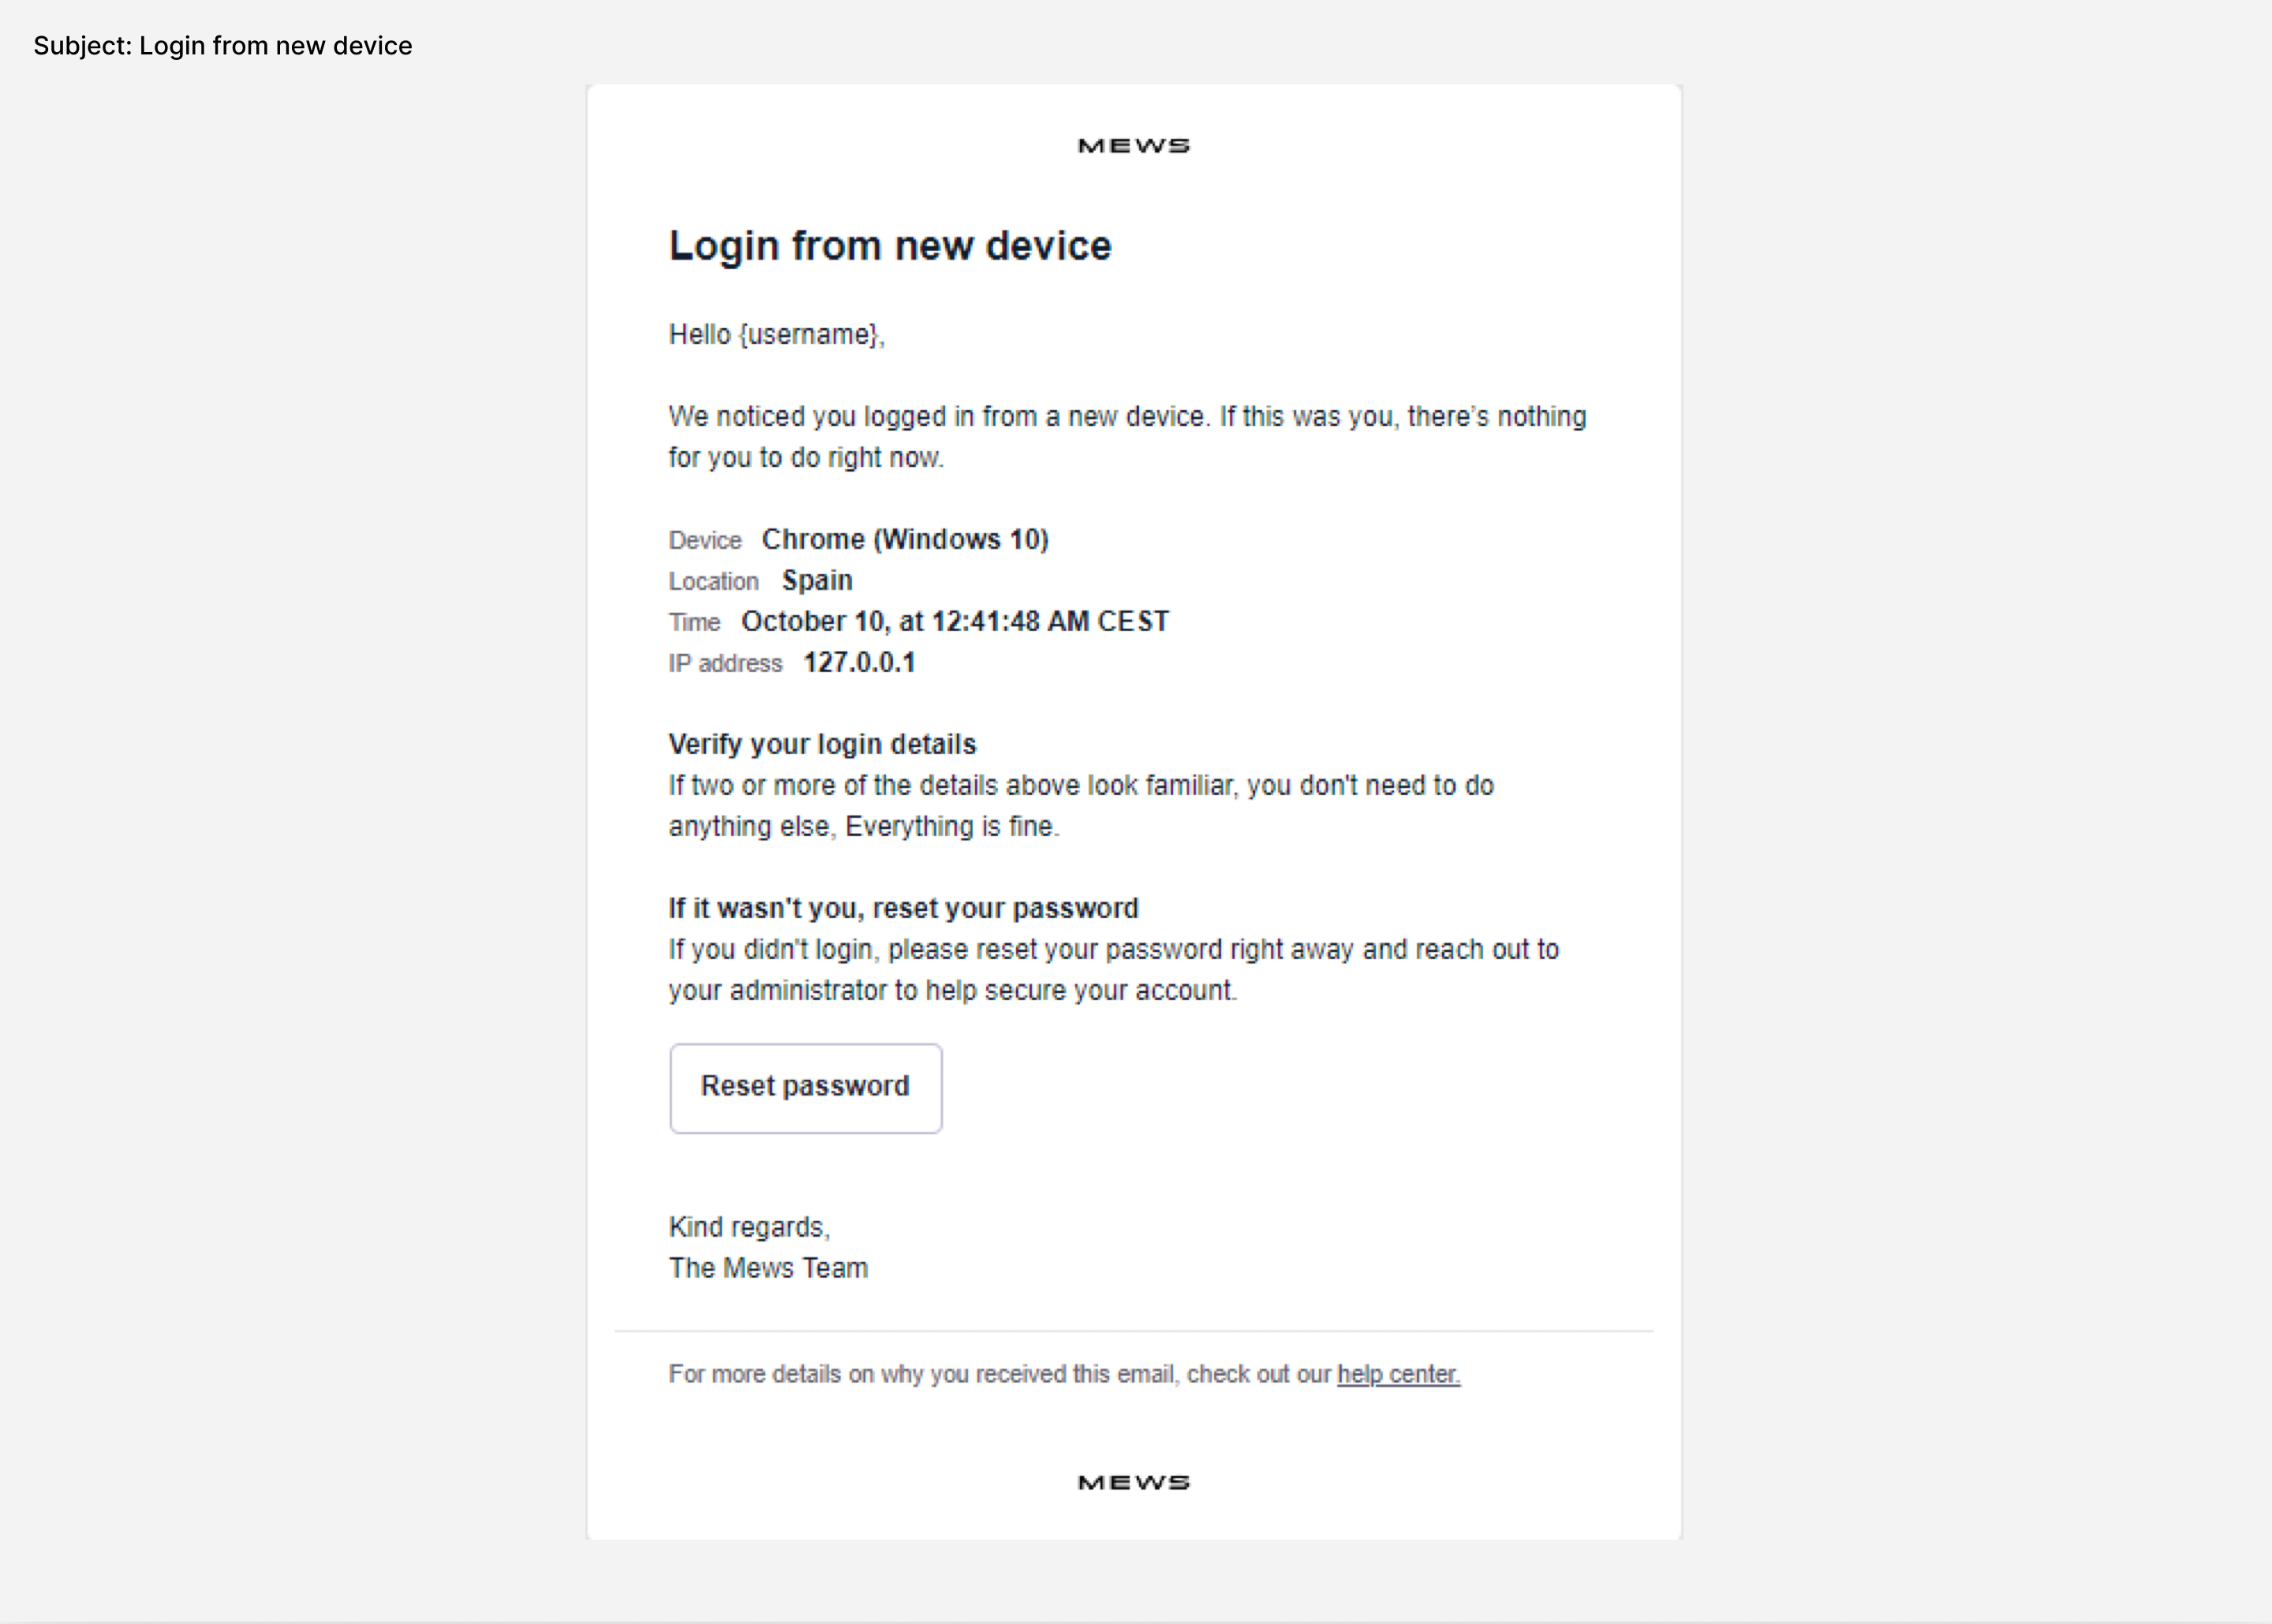Open the help center link
The height and width of the screenshot is (1624, 2272).
coord(1397,1374)
